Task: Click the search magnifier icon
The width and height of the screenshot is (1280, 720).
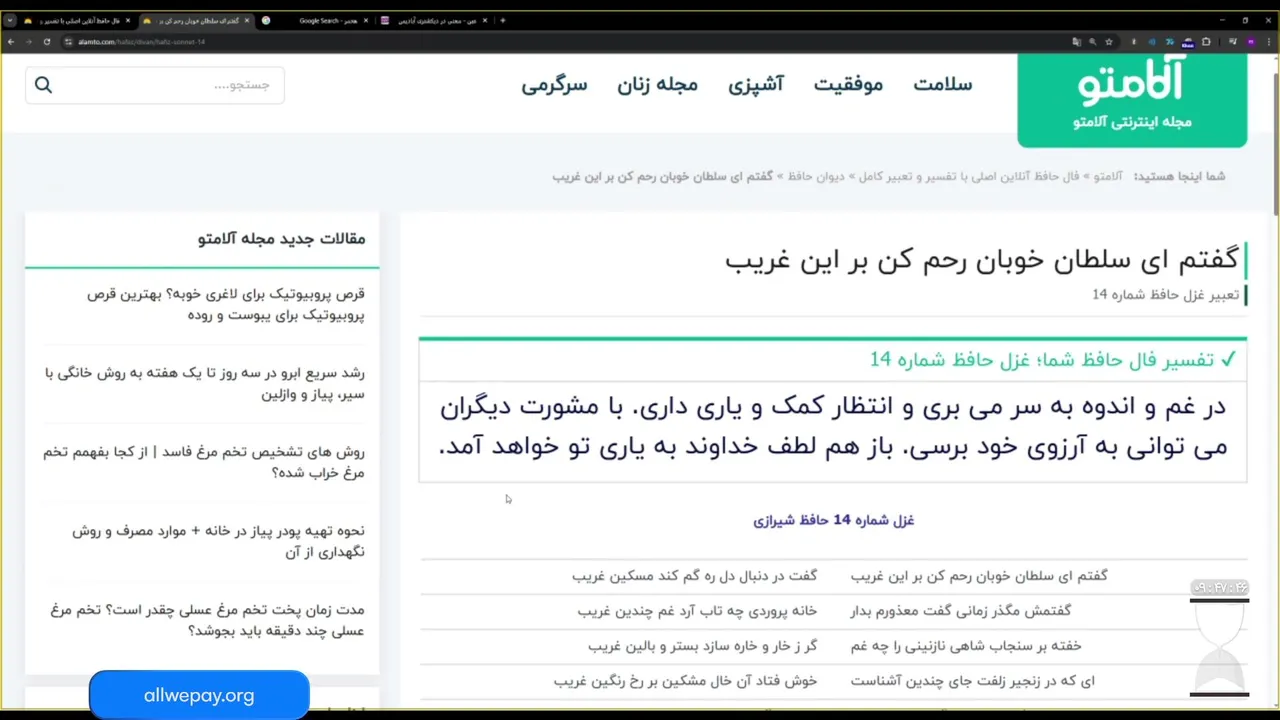Action: click(43, 85)
